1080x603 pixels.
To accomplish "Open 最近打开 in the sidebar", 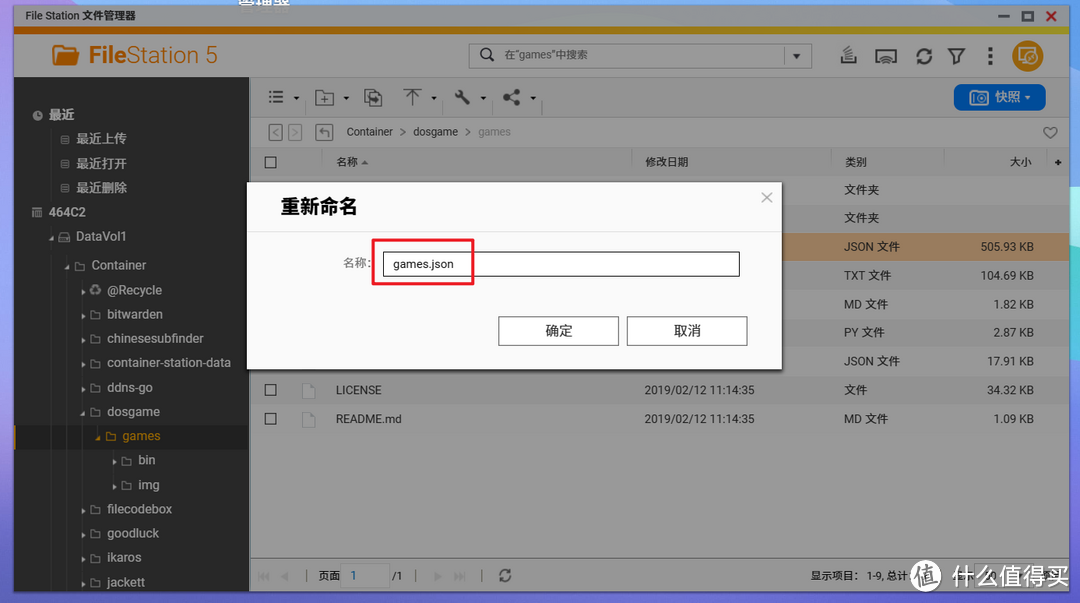I will tap(101, 163).
